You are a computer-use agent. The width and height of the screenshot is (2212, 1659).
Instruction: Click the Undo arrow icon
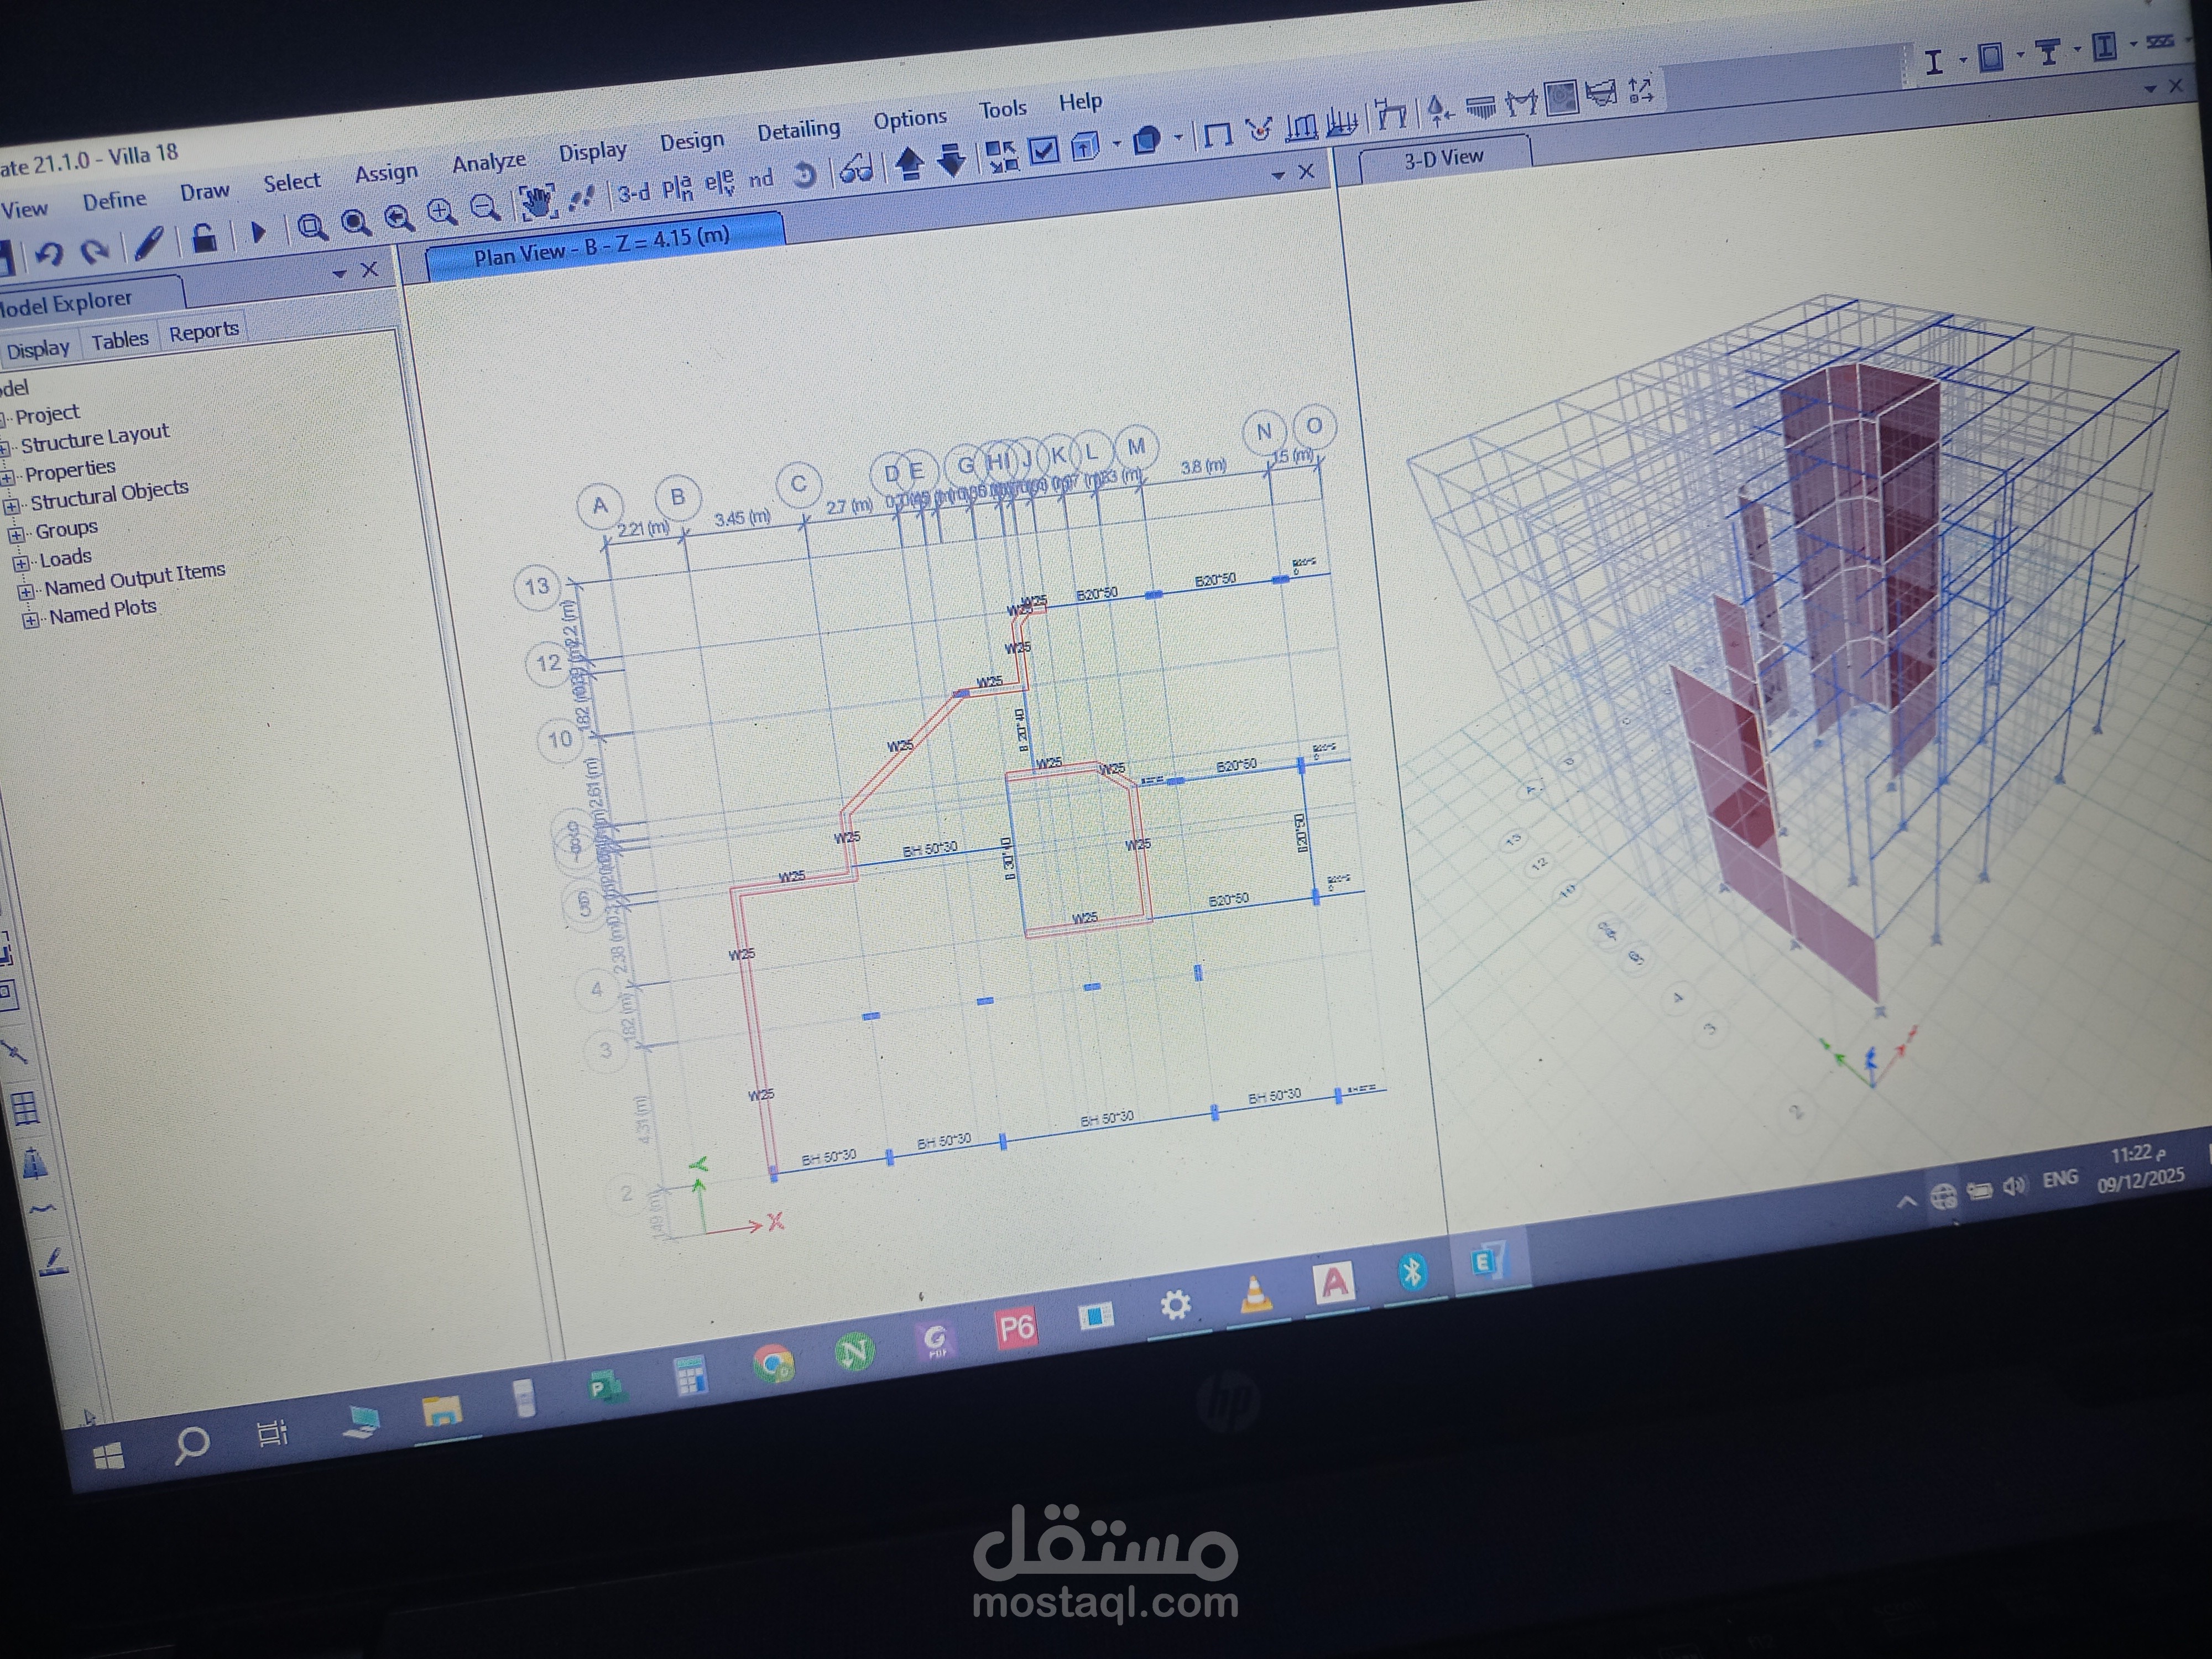pyautogui.click(x=49, y=254)
